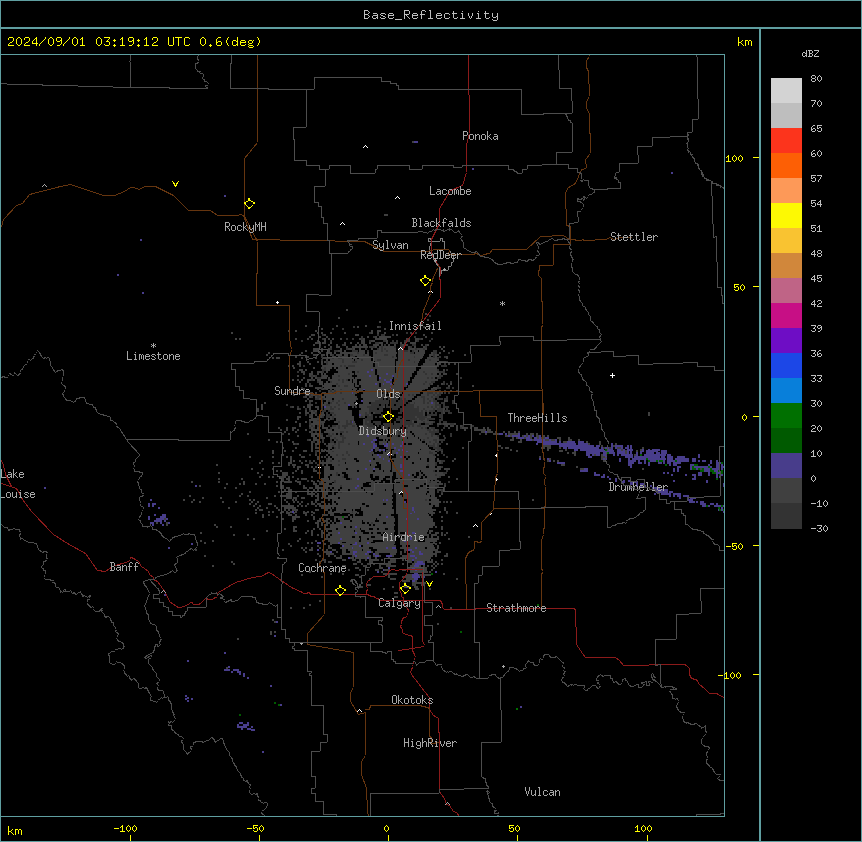Click the Sundre town label
The width and height of the screenshot is (862, 842).
[292, 391]
